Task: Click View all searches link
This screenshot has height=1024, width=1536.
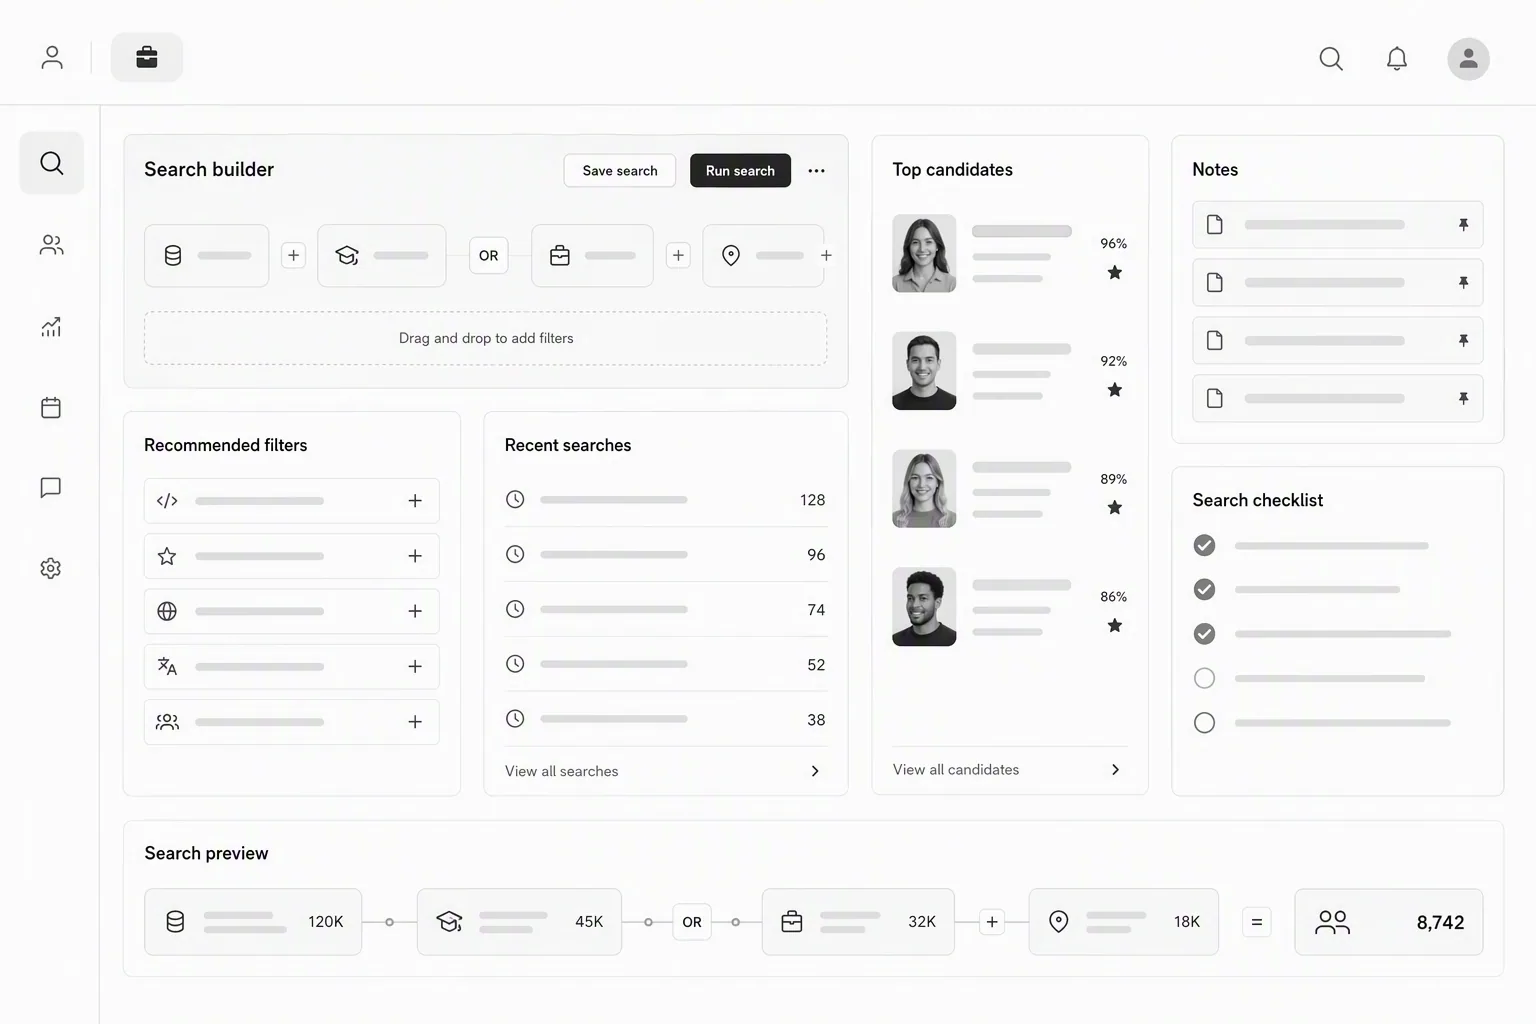Action: [561, 771]
